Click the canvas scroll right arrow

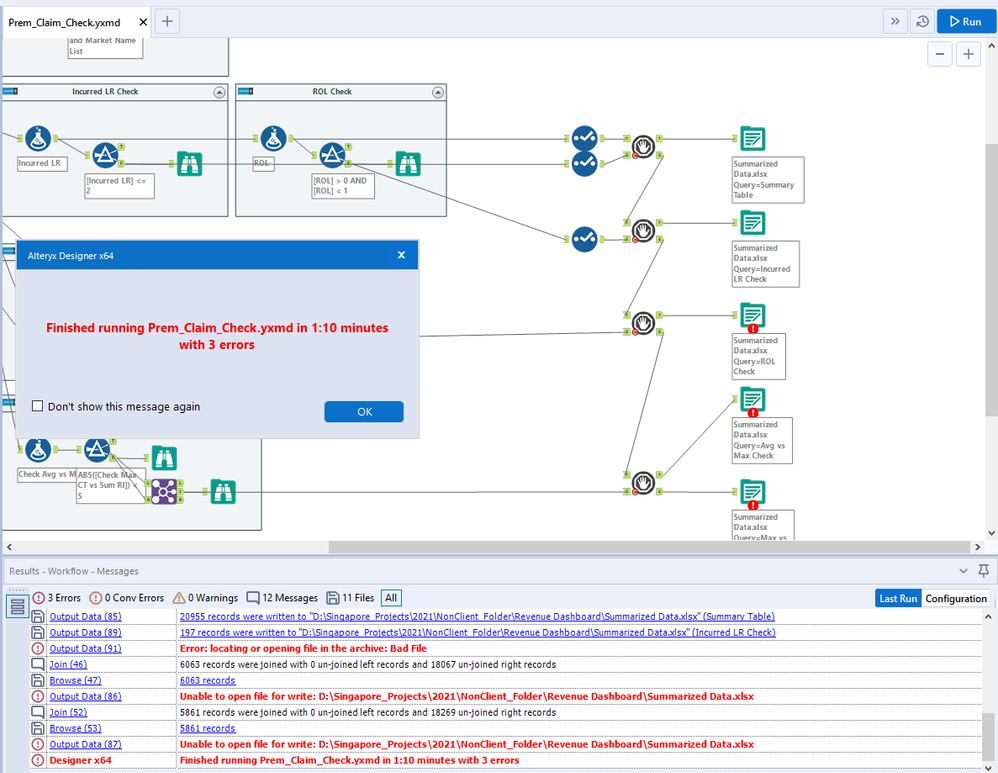tap(978, 547)
